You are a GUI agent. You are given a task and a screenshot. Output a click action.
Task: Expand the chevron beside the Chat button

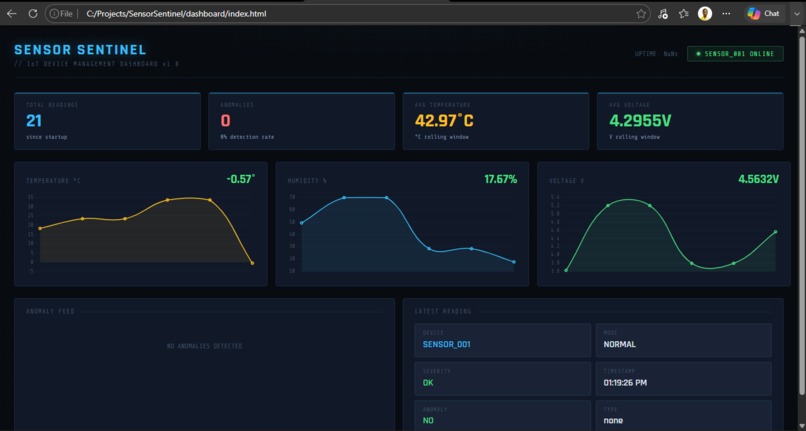click(x=797, y=14)
